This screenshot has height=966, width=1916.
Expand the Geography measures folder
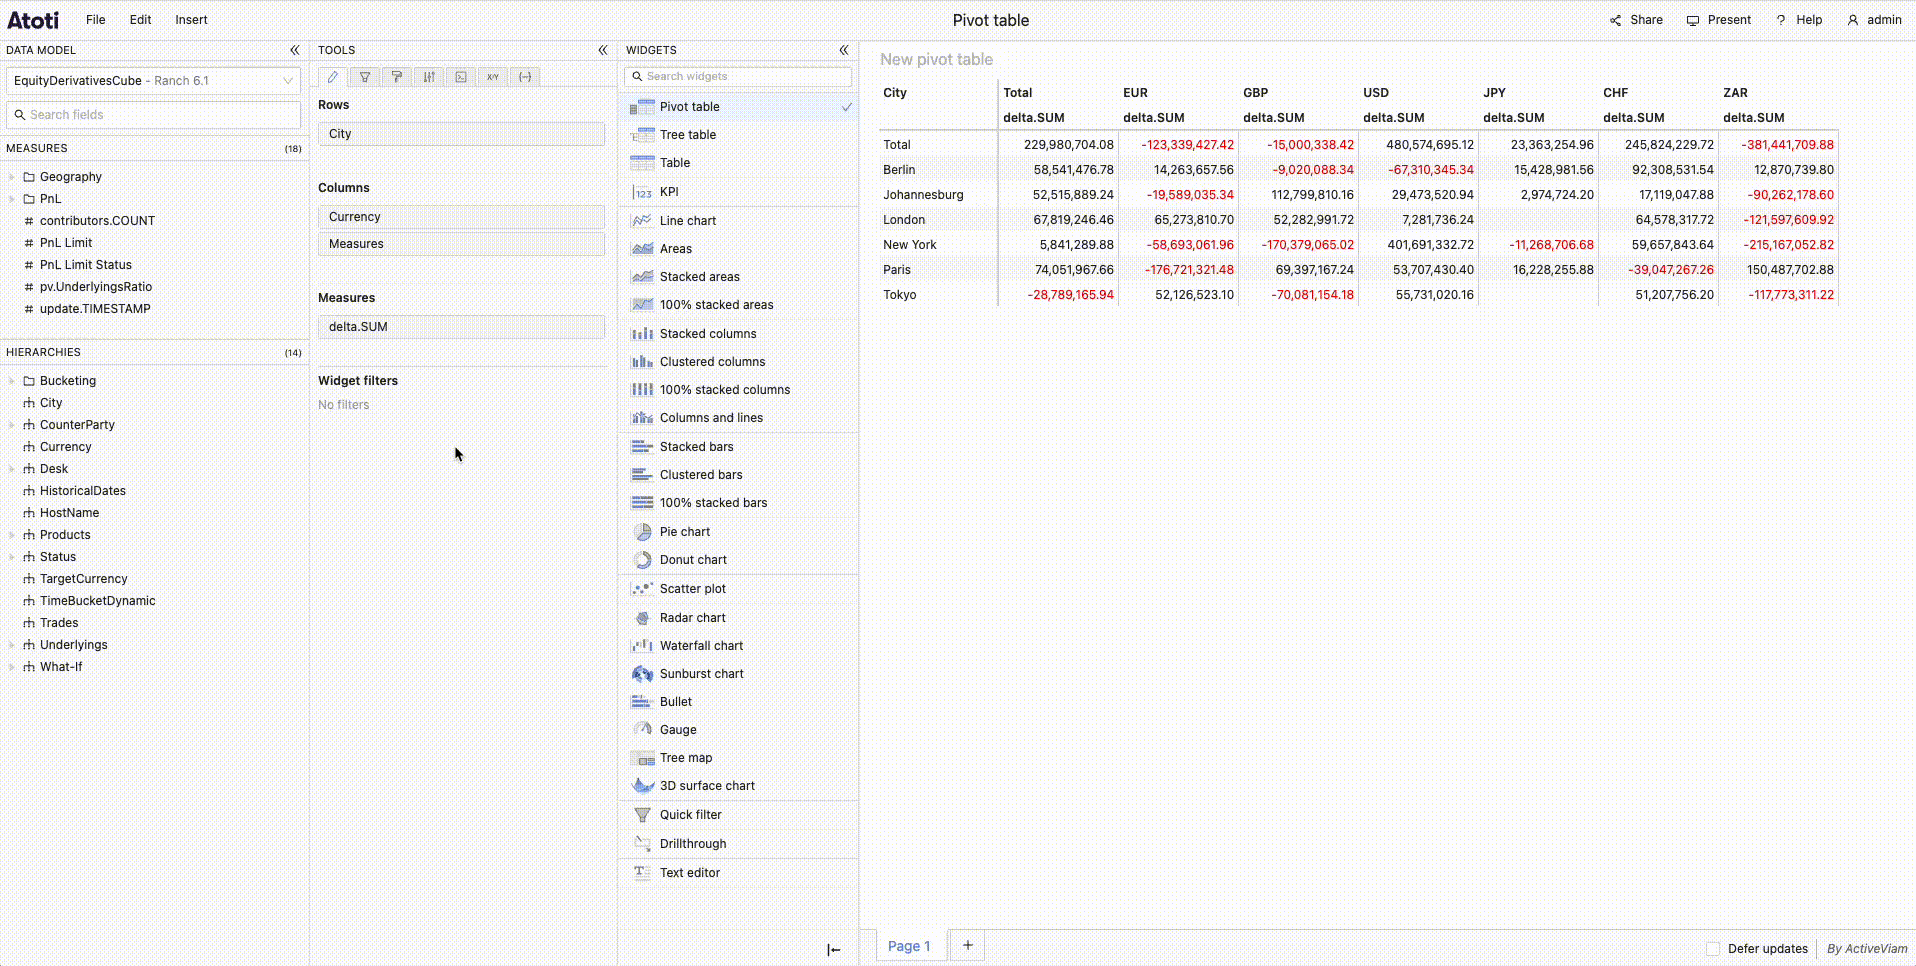tap(12, 177)
